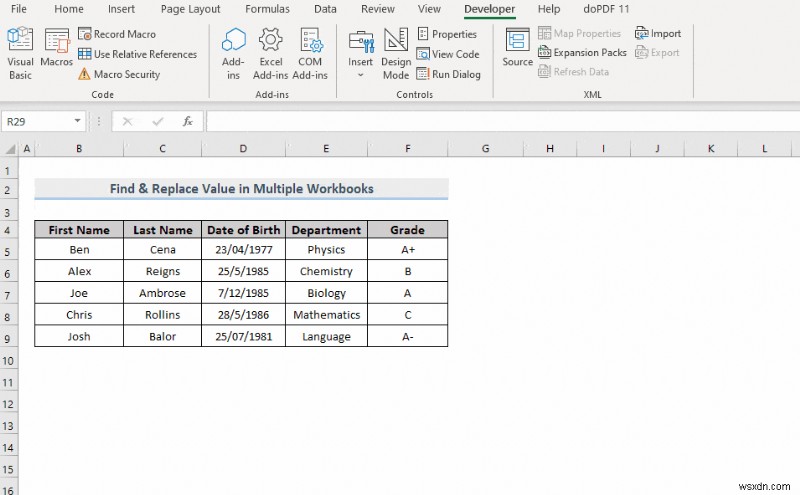Open the View tab
800x495 pixels.
(429, 9)
